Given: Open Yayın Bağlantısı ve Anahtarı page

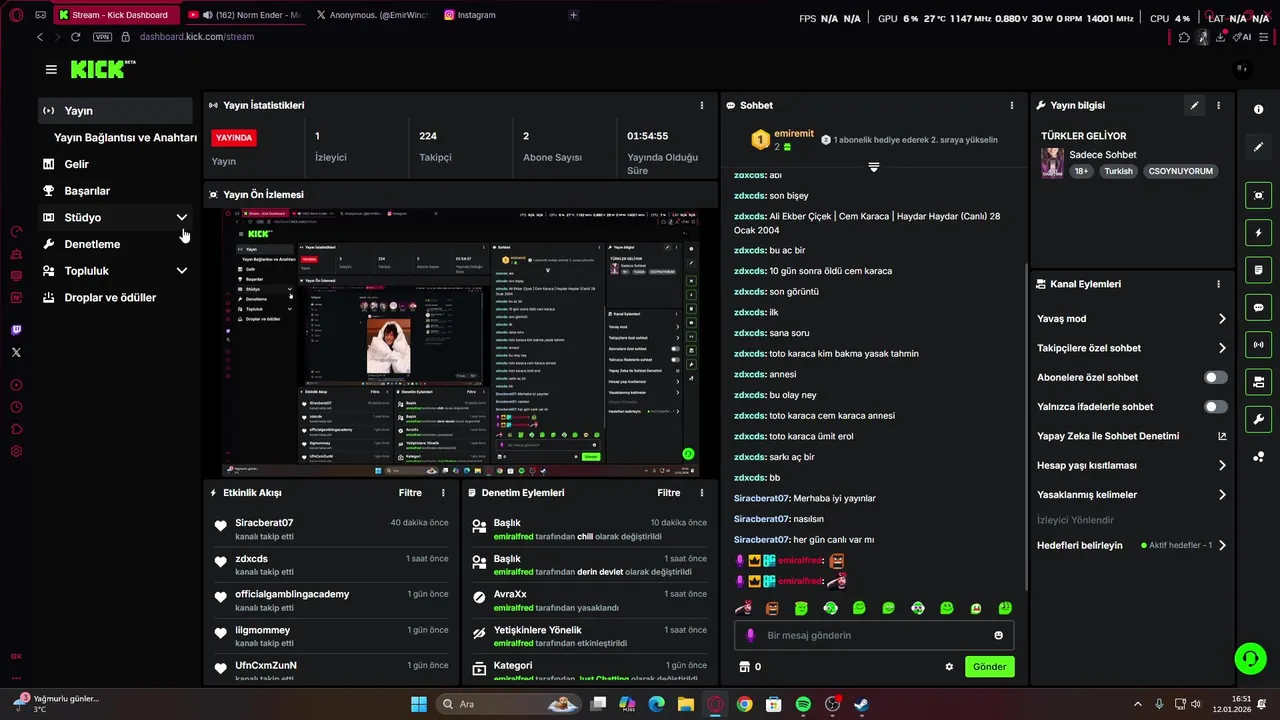Looking at the screenshot, I should click(125, 138).
